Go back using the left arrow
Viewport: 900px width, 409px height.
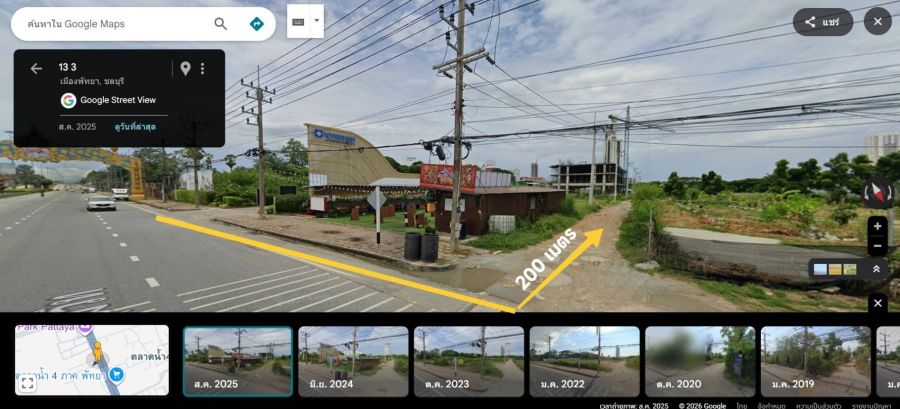pyautogui.click(x=36, y=69)
